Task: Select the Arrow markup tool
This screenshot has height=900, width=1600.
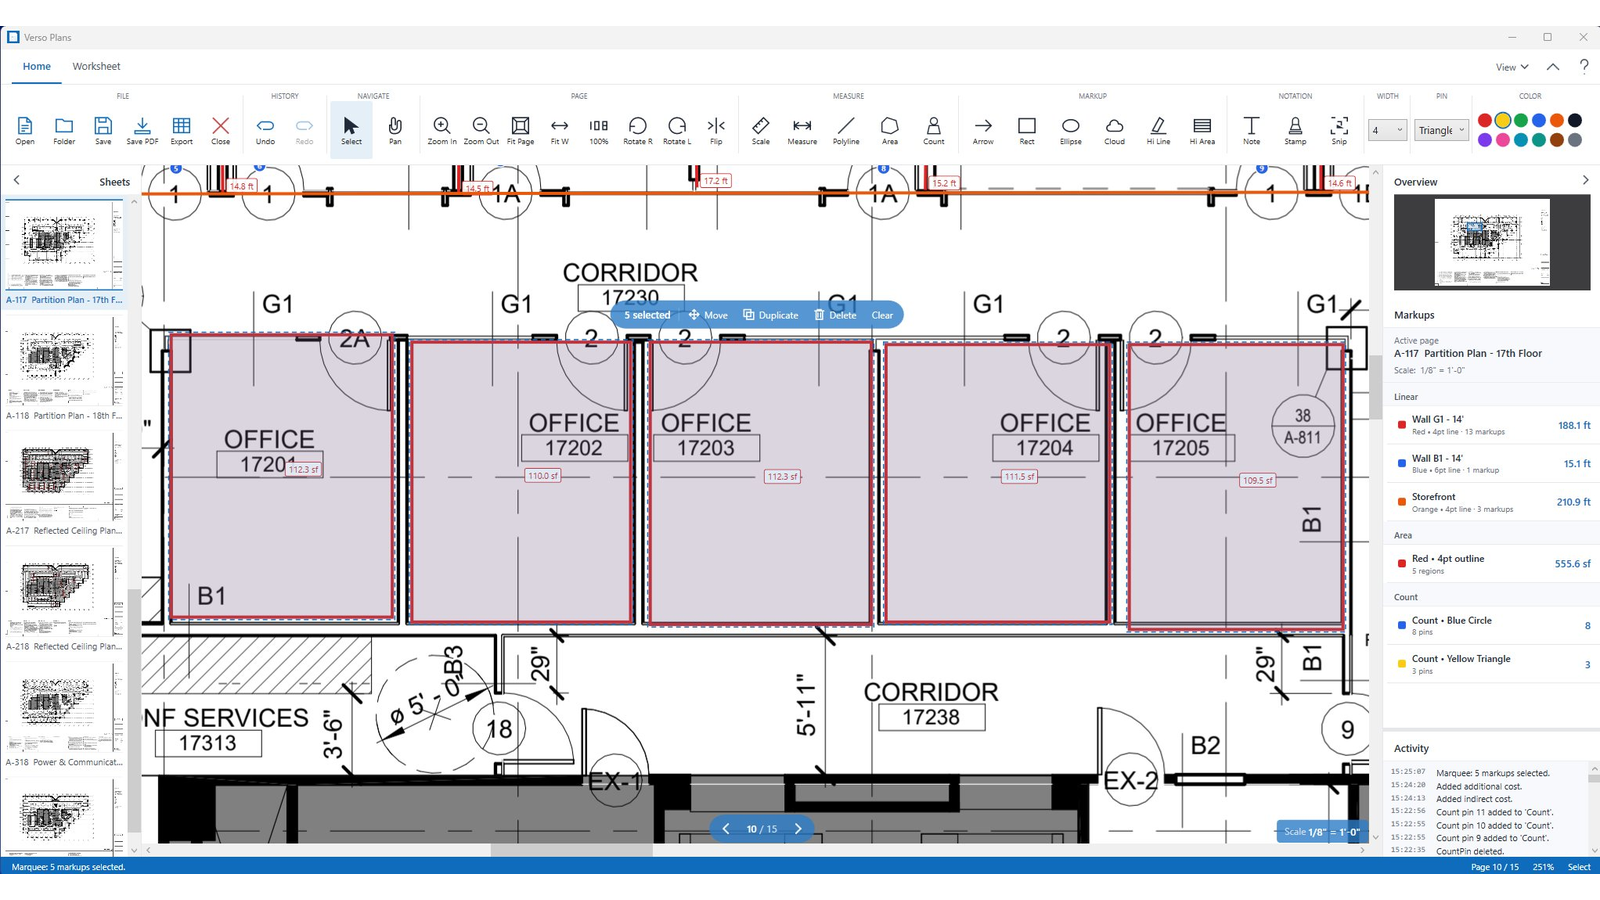Action: [x=983, y=130]
